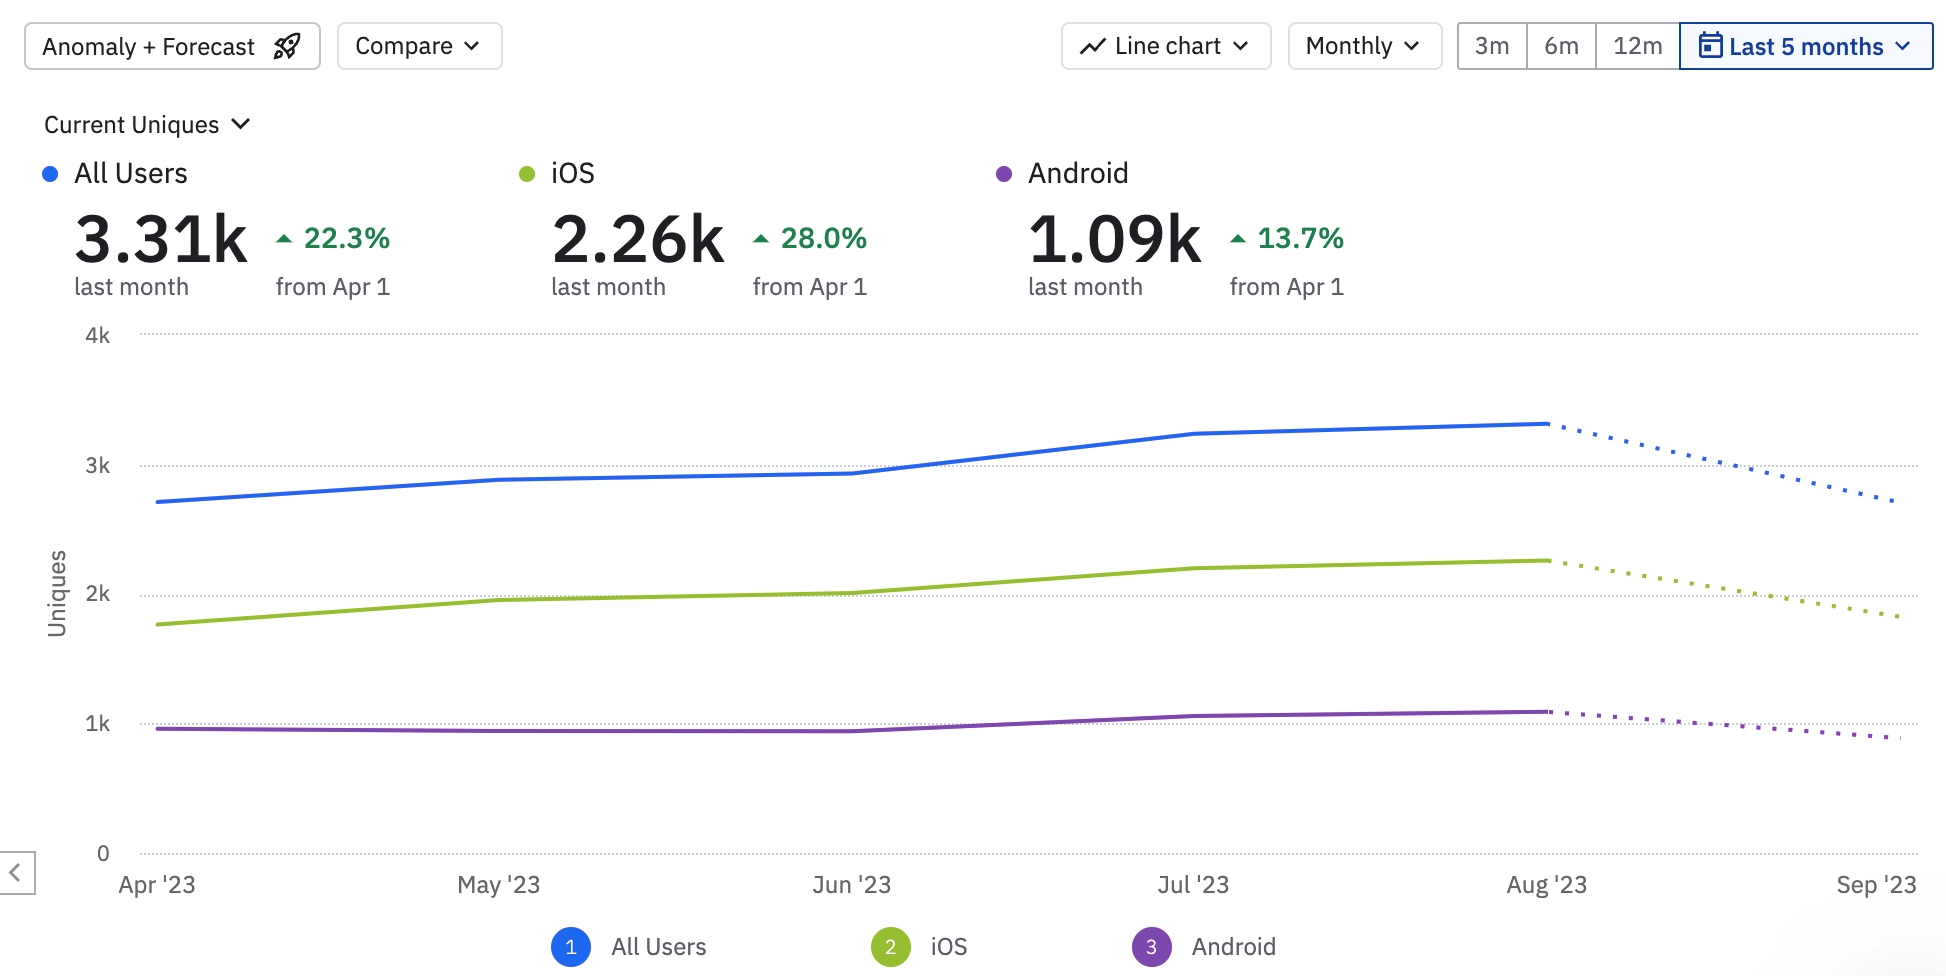1946x976 pixels.
Task: Click the calendar icon on Last 5 months
Action: 1711,46
